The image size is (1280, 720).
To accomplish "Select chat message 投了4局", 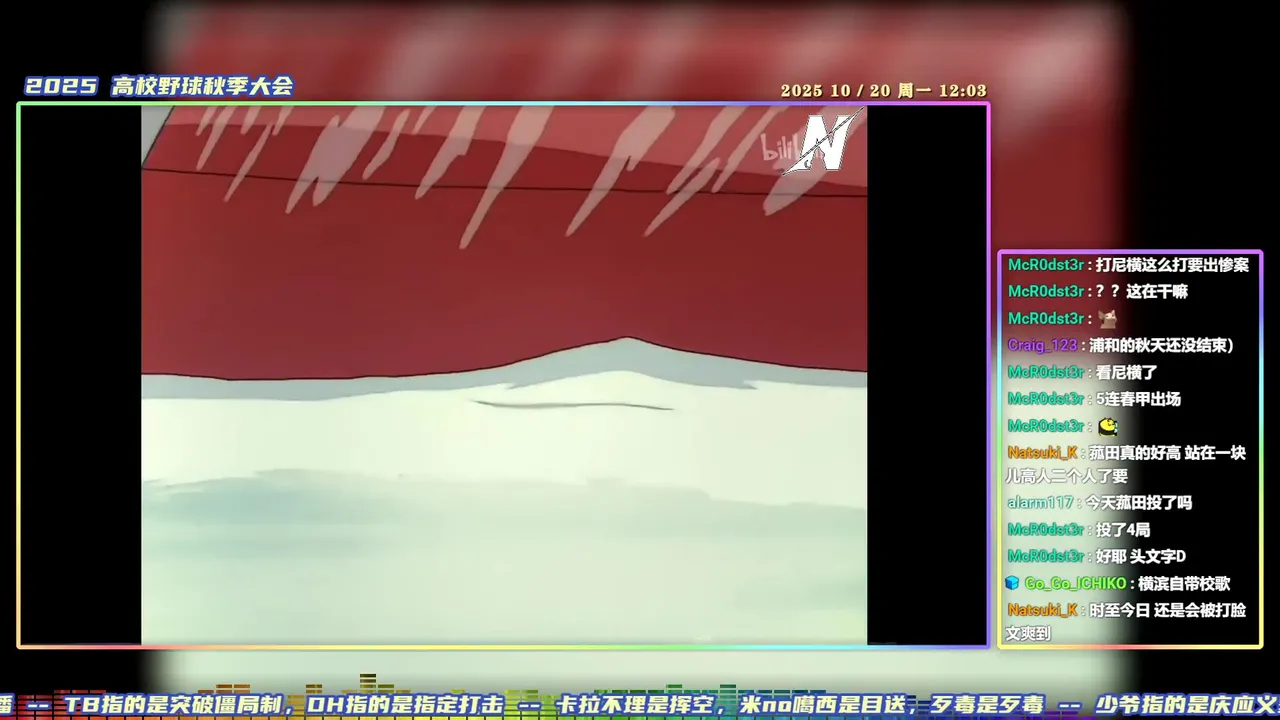I will click(x=1123, y=530).
